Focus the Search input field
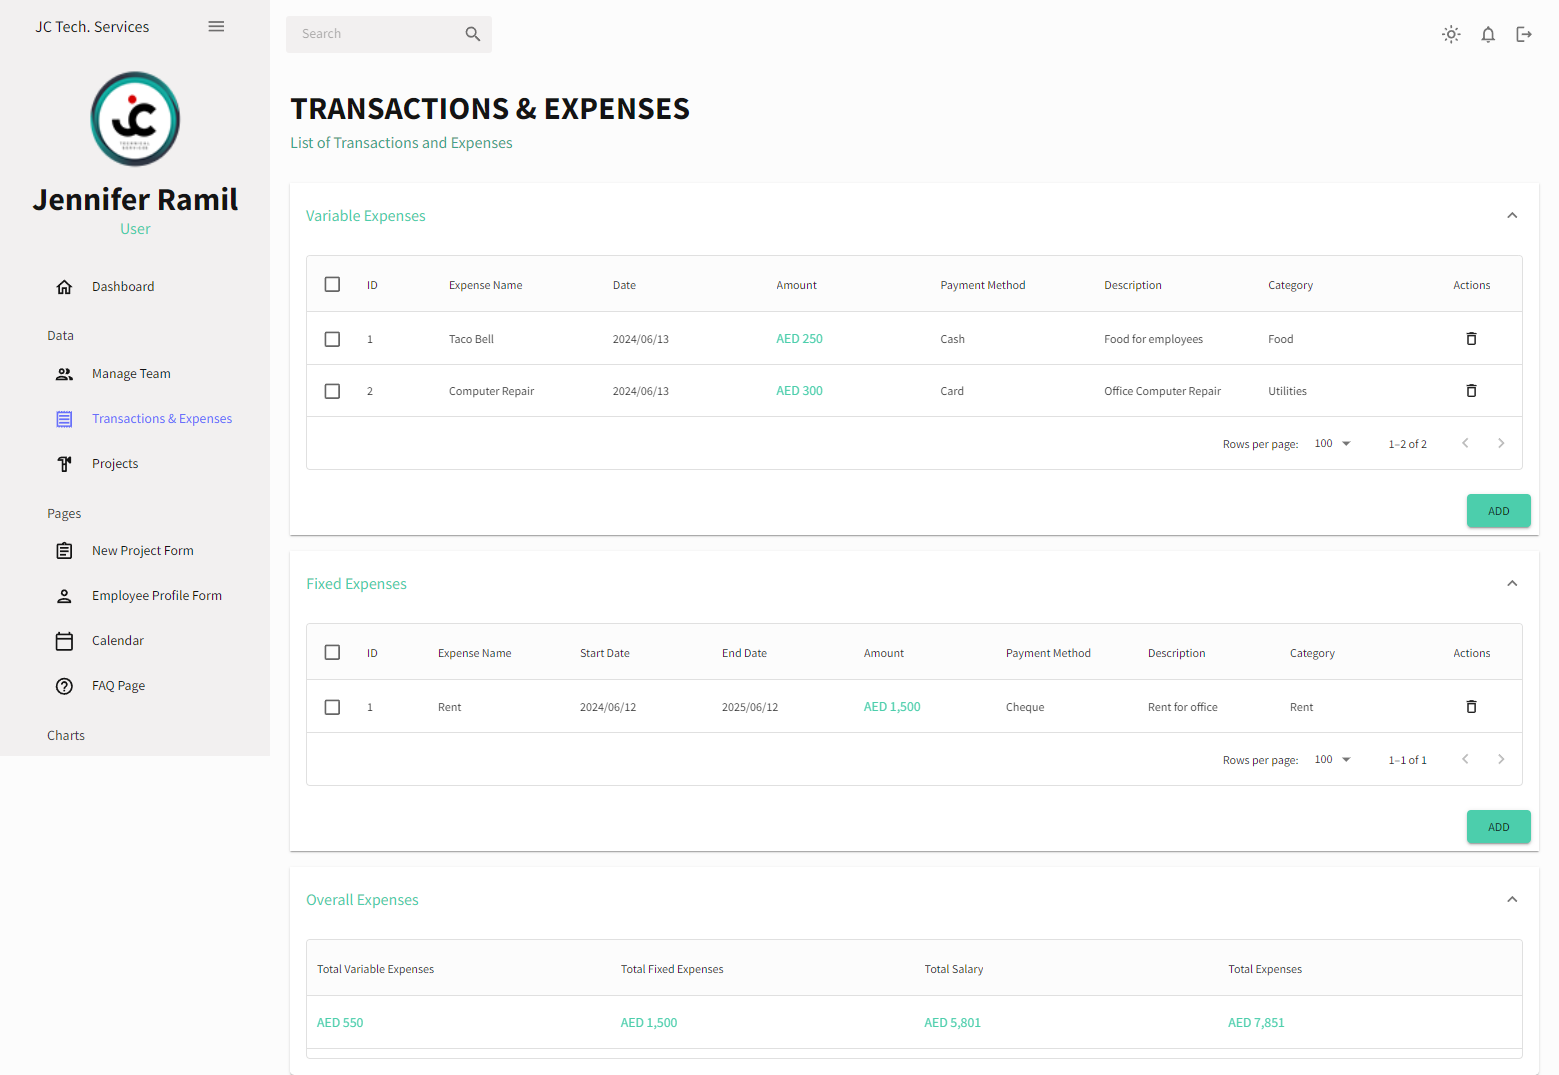 pos(375,34)
